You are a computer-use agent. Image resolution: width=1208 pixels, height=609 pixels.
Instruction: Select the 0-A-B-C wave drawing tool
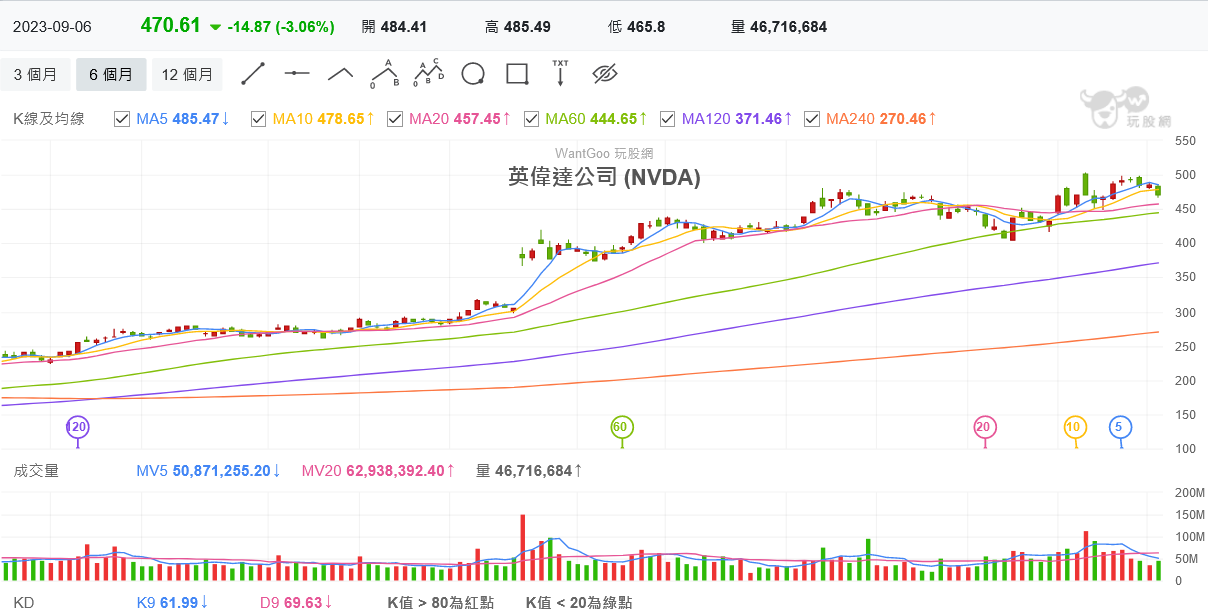pyautogui.click(x=429, y=74)
